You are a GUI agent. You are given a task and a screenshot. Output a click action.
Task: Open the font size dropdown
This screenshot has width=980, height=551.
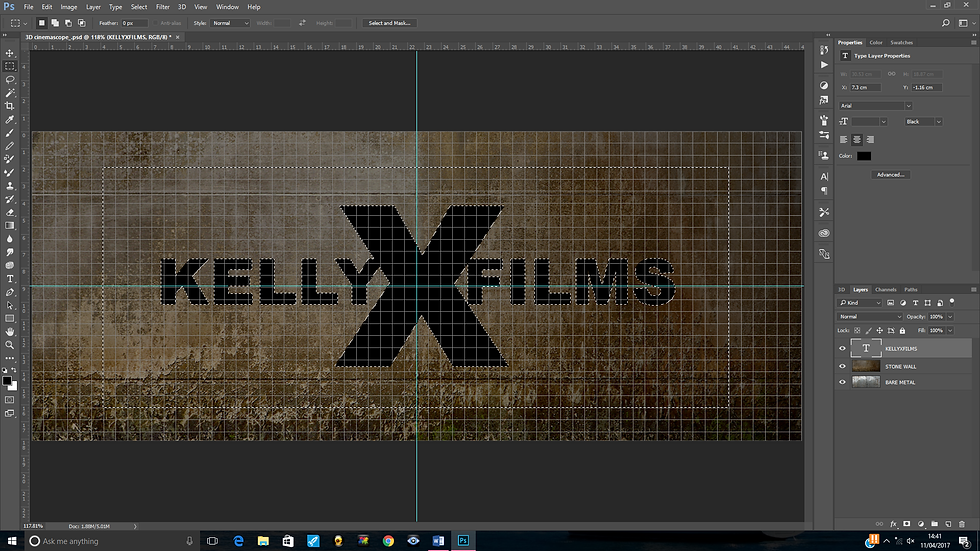pyautogui.click(x=883, y=122)
